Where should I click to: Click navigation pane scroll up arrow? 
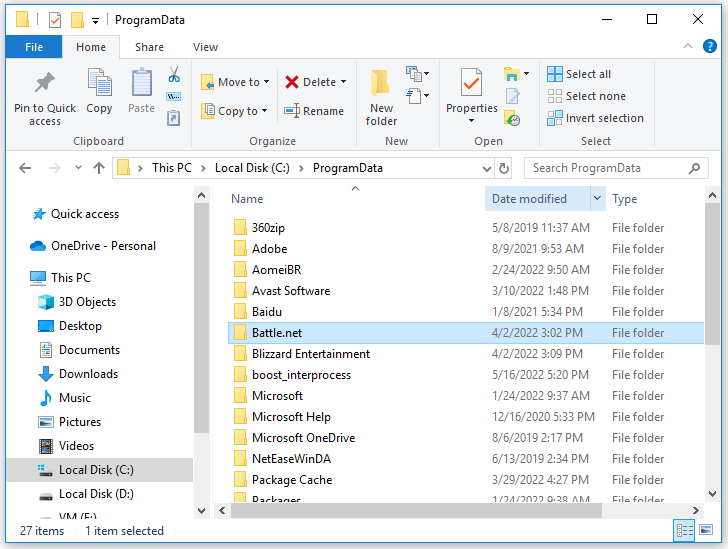tap(202, 195)
